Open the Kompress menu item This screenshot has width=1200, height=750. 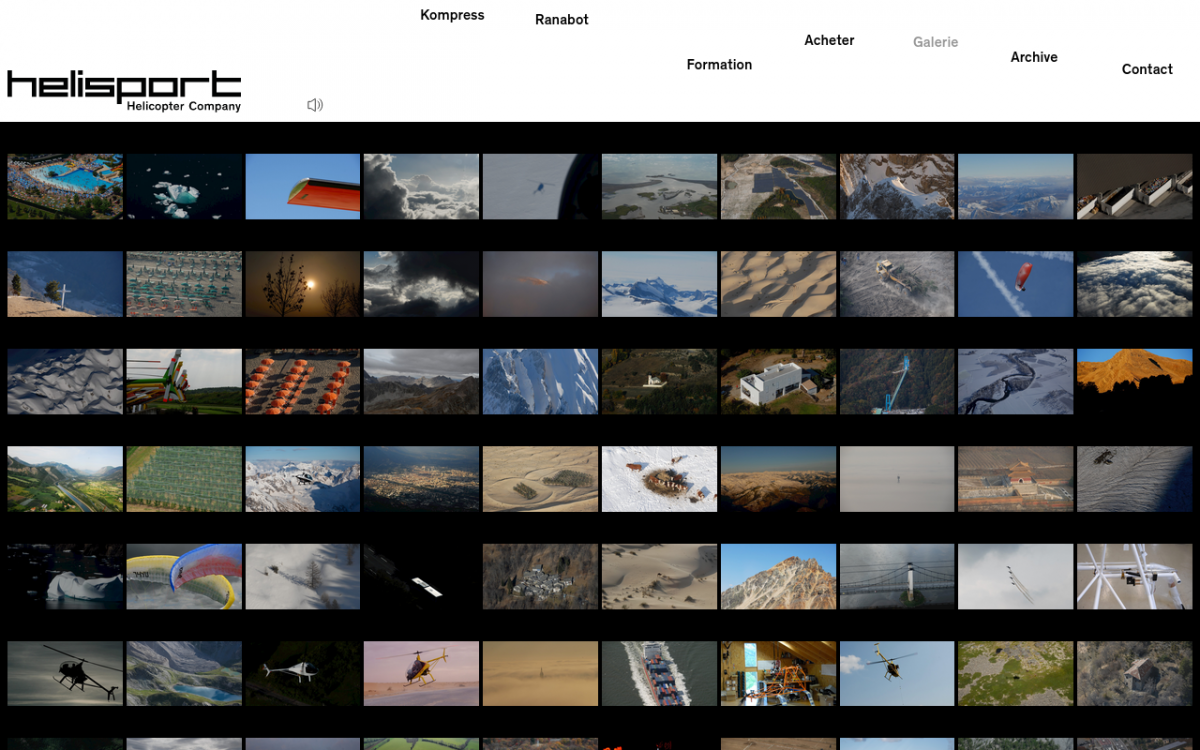(452, 15)
